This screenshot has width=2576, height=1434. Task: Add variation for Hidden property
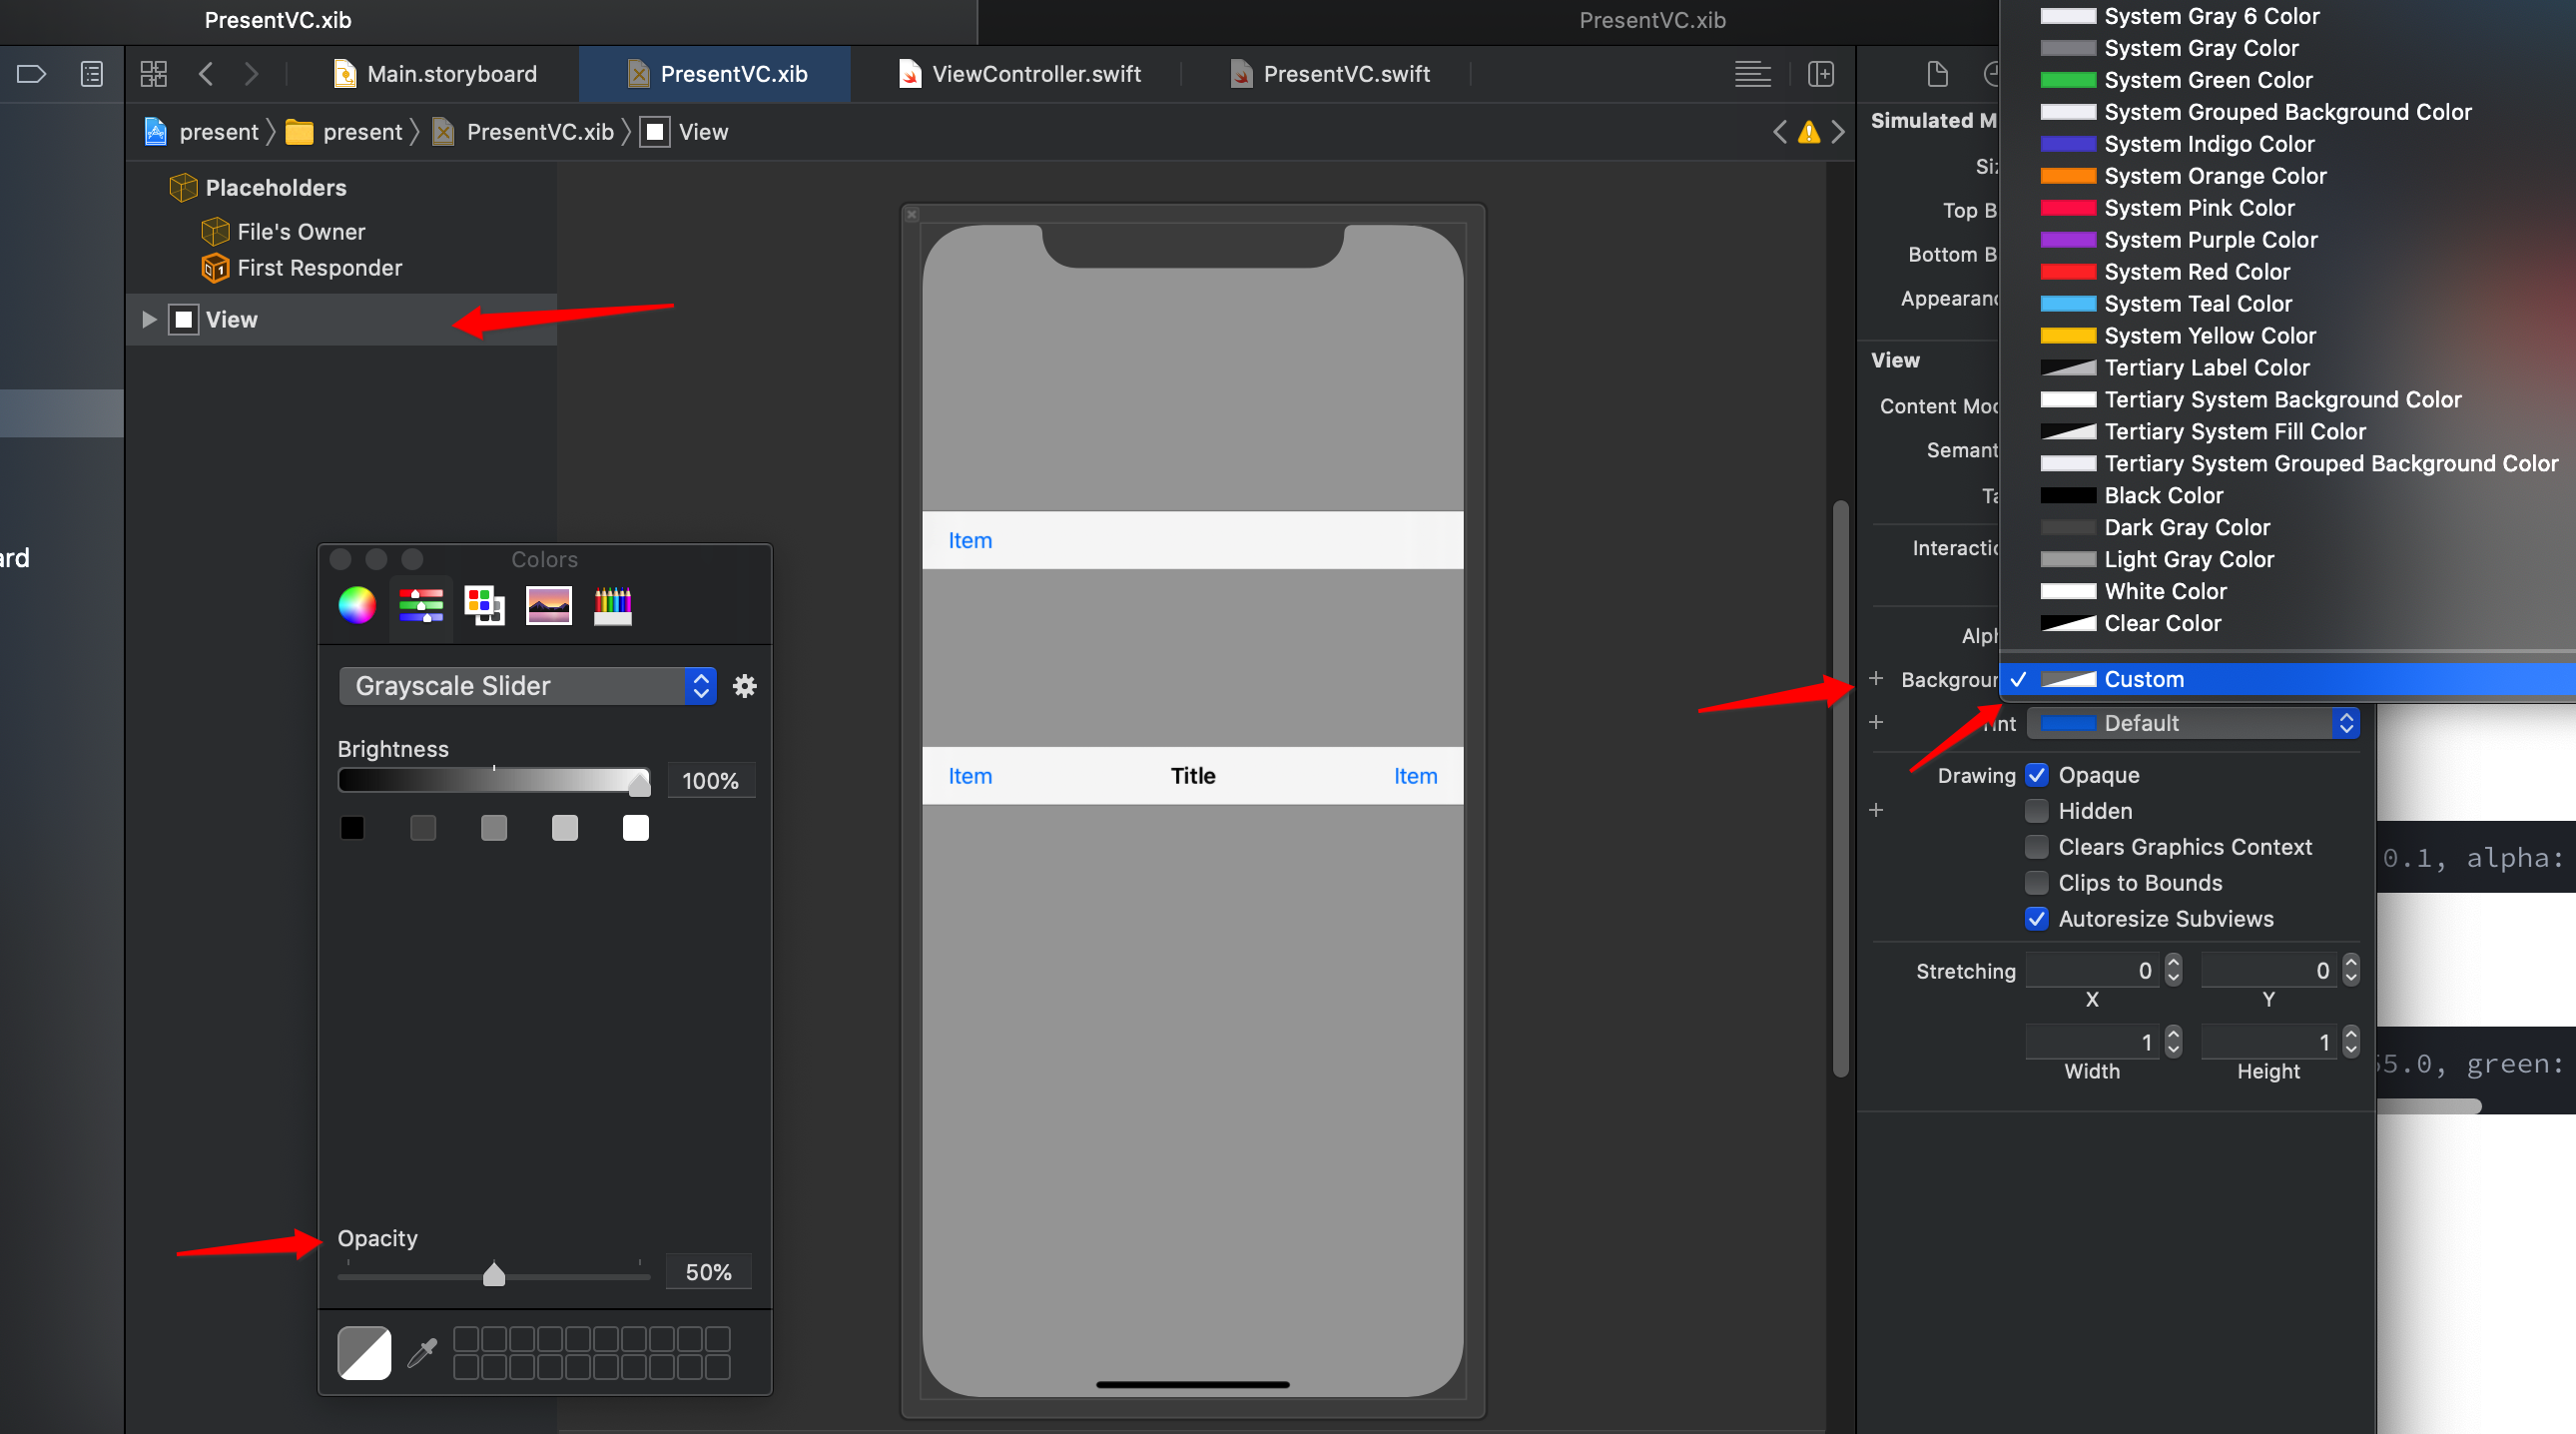[x=1876, y=810]
